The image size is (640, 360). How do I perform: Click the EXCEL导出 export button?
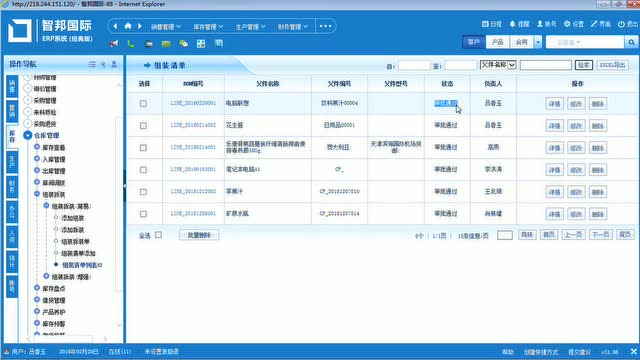coord(613,65)
